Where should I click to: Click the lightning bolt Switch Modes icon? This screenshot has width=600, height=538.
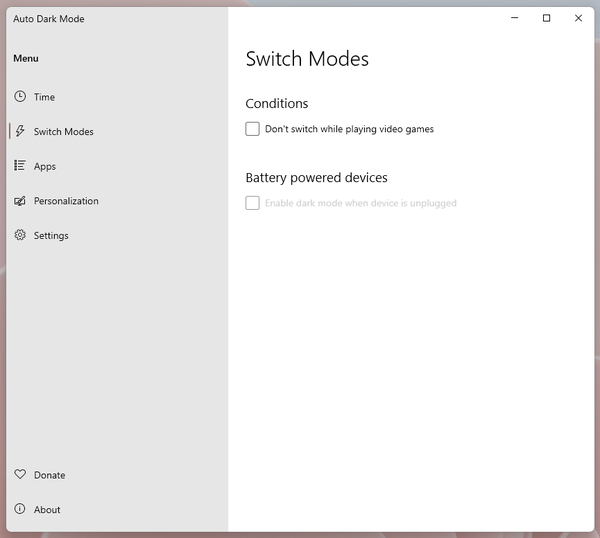tap(20, 131)
